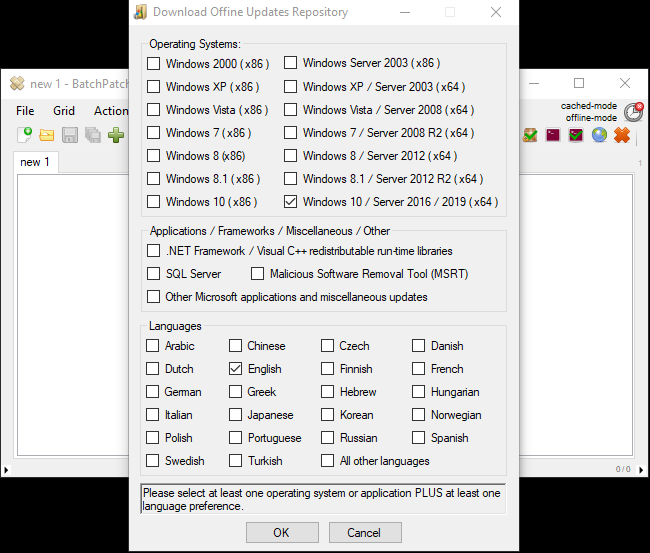Image resolution: width=650 pixels, height=553 pixels.
Task: Close the Download Offline Updates Repository dialog
Action: click(x=496, y=12)
